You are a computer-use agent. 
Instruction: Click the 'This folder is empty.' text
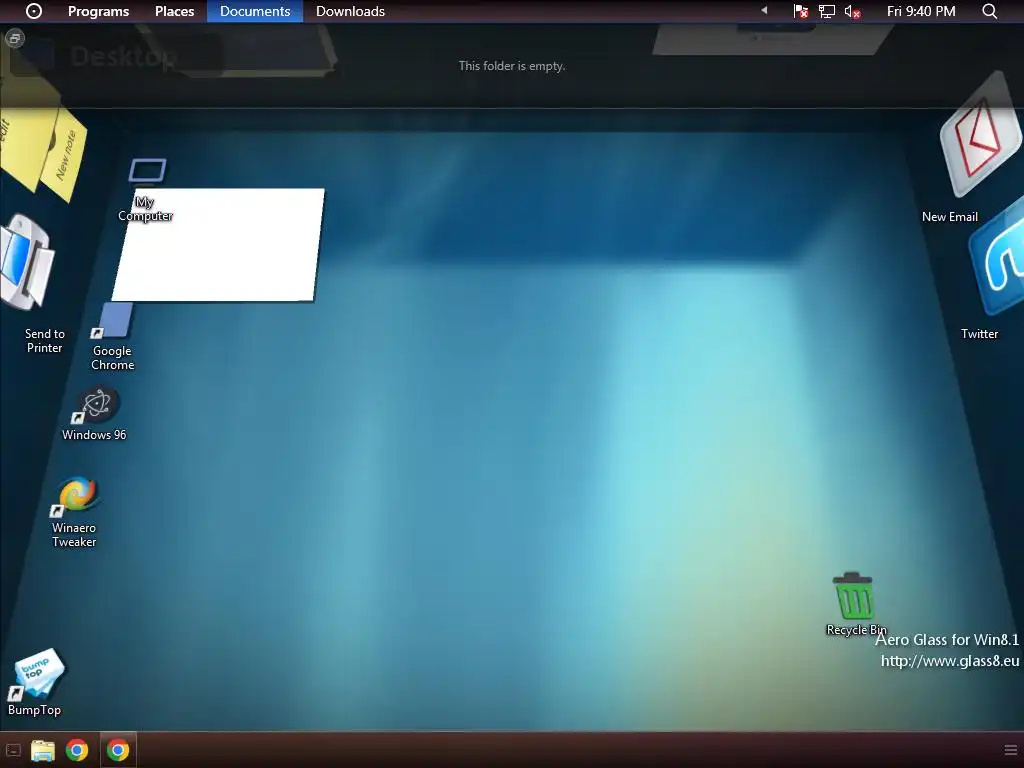point(512,66)
